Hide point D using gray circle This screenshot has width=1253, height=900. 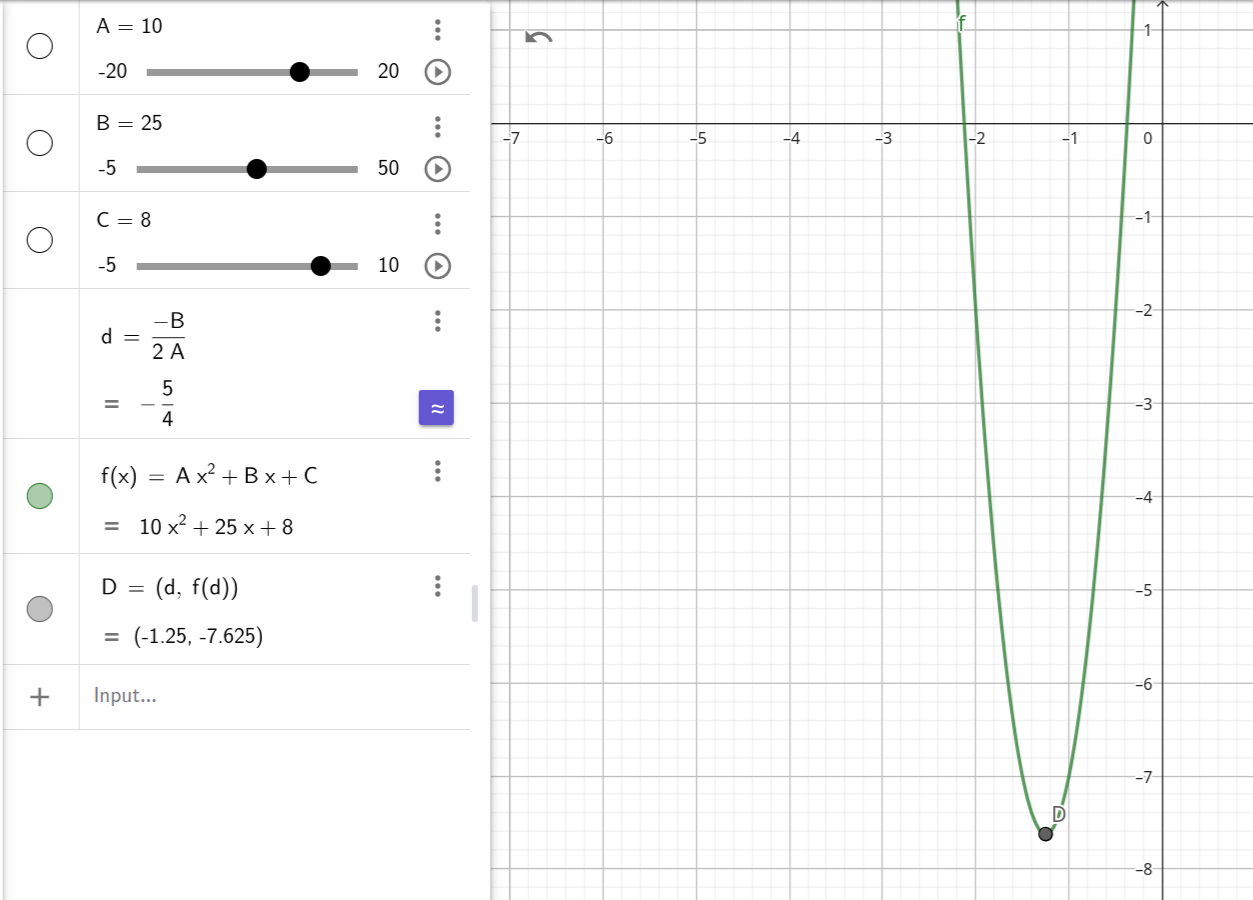pyautogui.click(x=40, y=608)
